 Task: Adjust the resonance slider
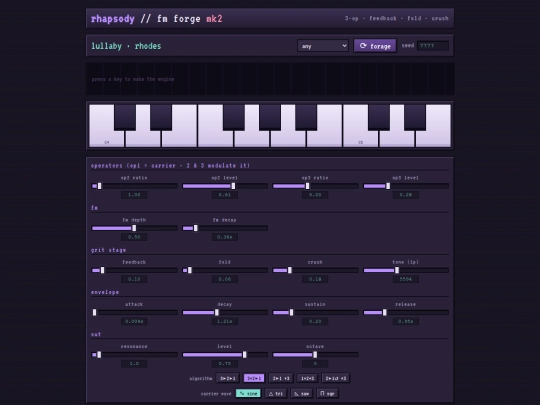coord(134,354)
